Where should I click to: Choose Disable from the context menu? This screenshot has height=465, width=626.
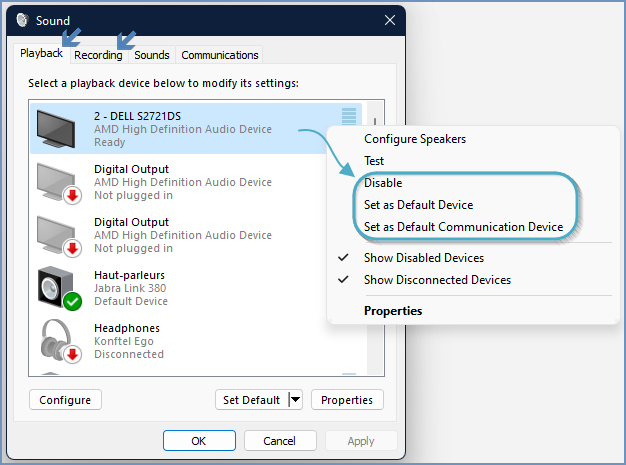pyautogui.click(x=383, y=183)
